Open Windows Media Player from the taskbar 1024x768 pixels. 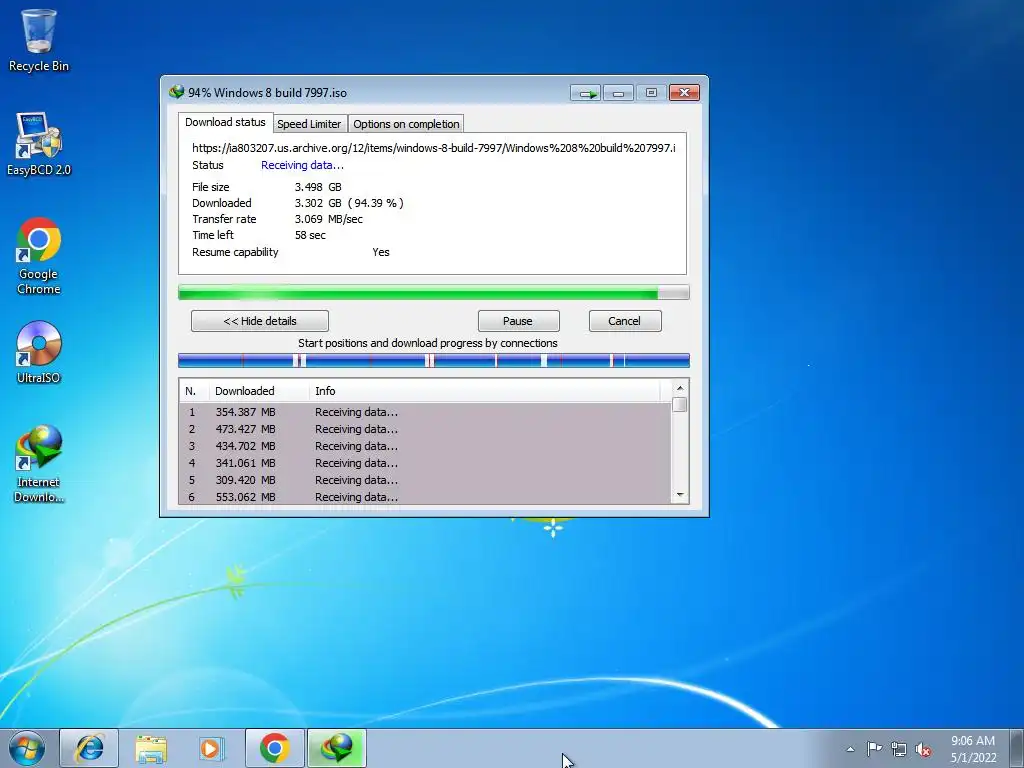click(212, 748)
